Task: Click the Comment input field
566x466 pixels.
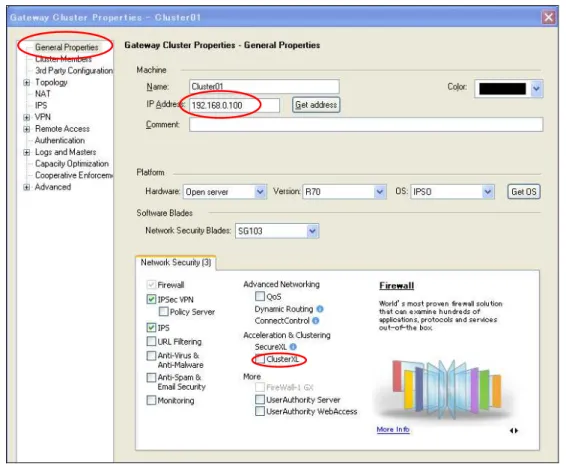Action: click(x=366, y=125)
